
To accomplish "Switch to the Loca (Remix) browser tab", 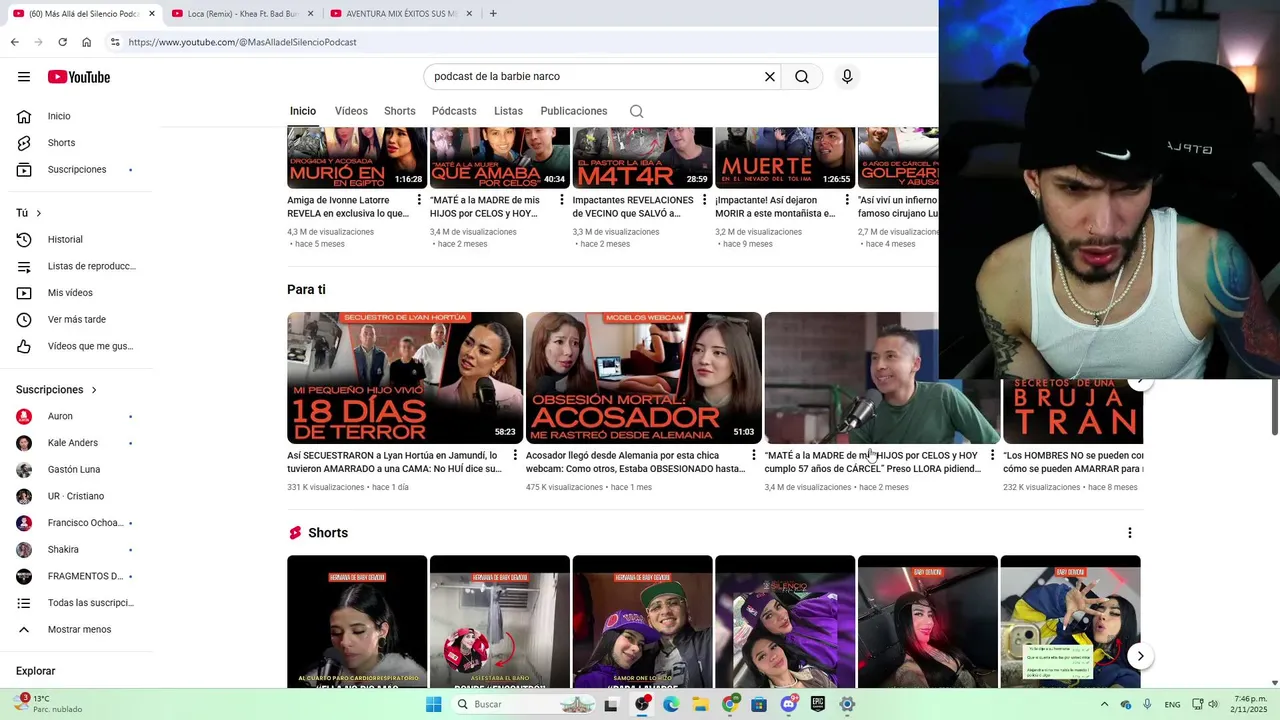I will pos(240,13).
